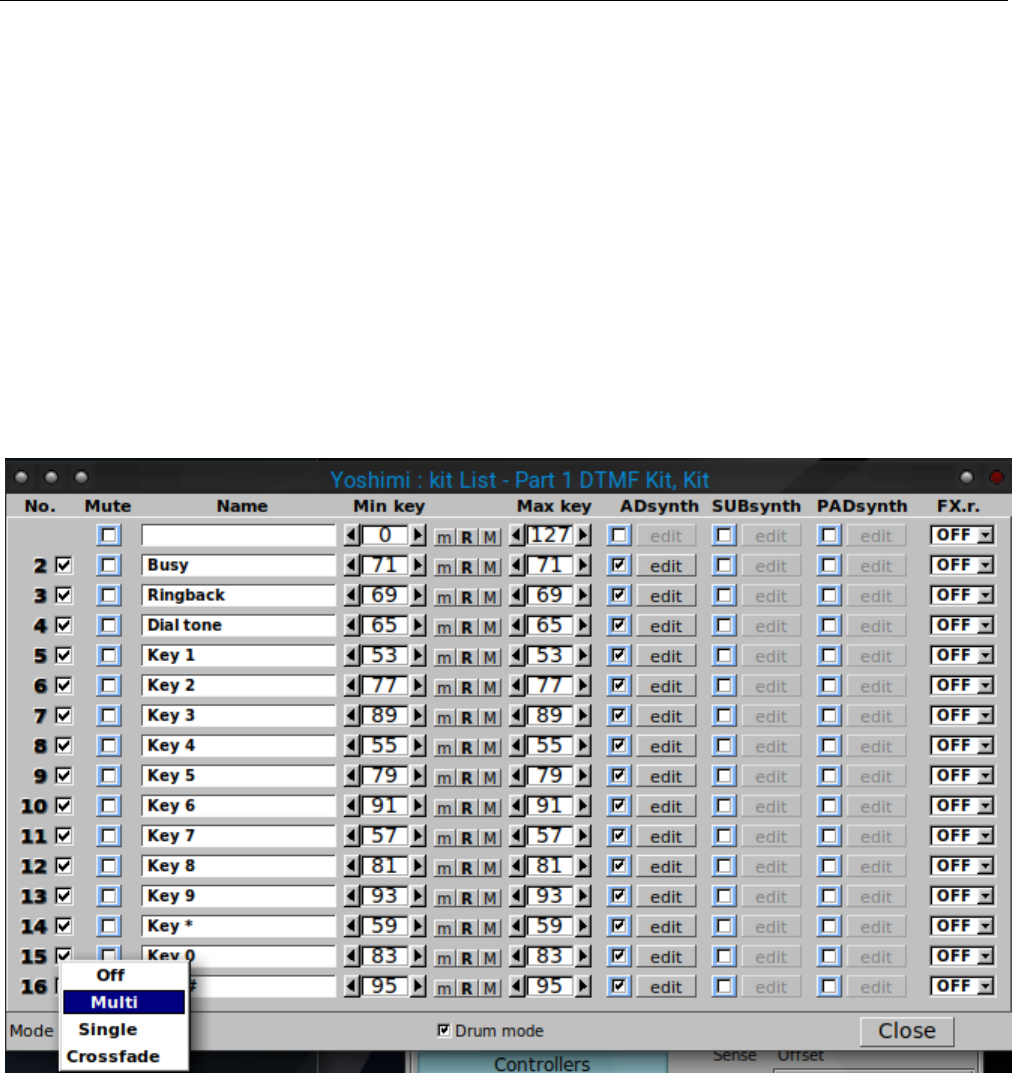Image resolution: width=1012 pixels, height=1073 pixels.
Task: Open FX.r dropdown for Key 7 row
Action: pyautogui.click(x=961, y=836)
